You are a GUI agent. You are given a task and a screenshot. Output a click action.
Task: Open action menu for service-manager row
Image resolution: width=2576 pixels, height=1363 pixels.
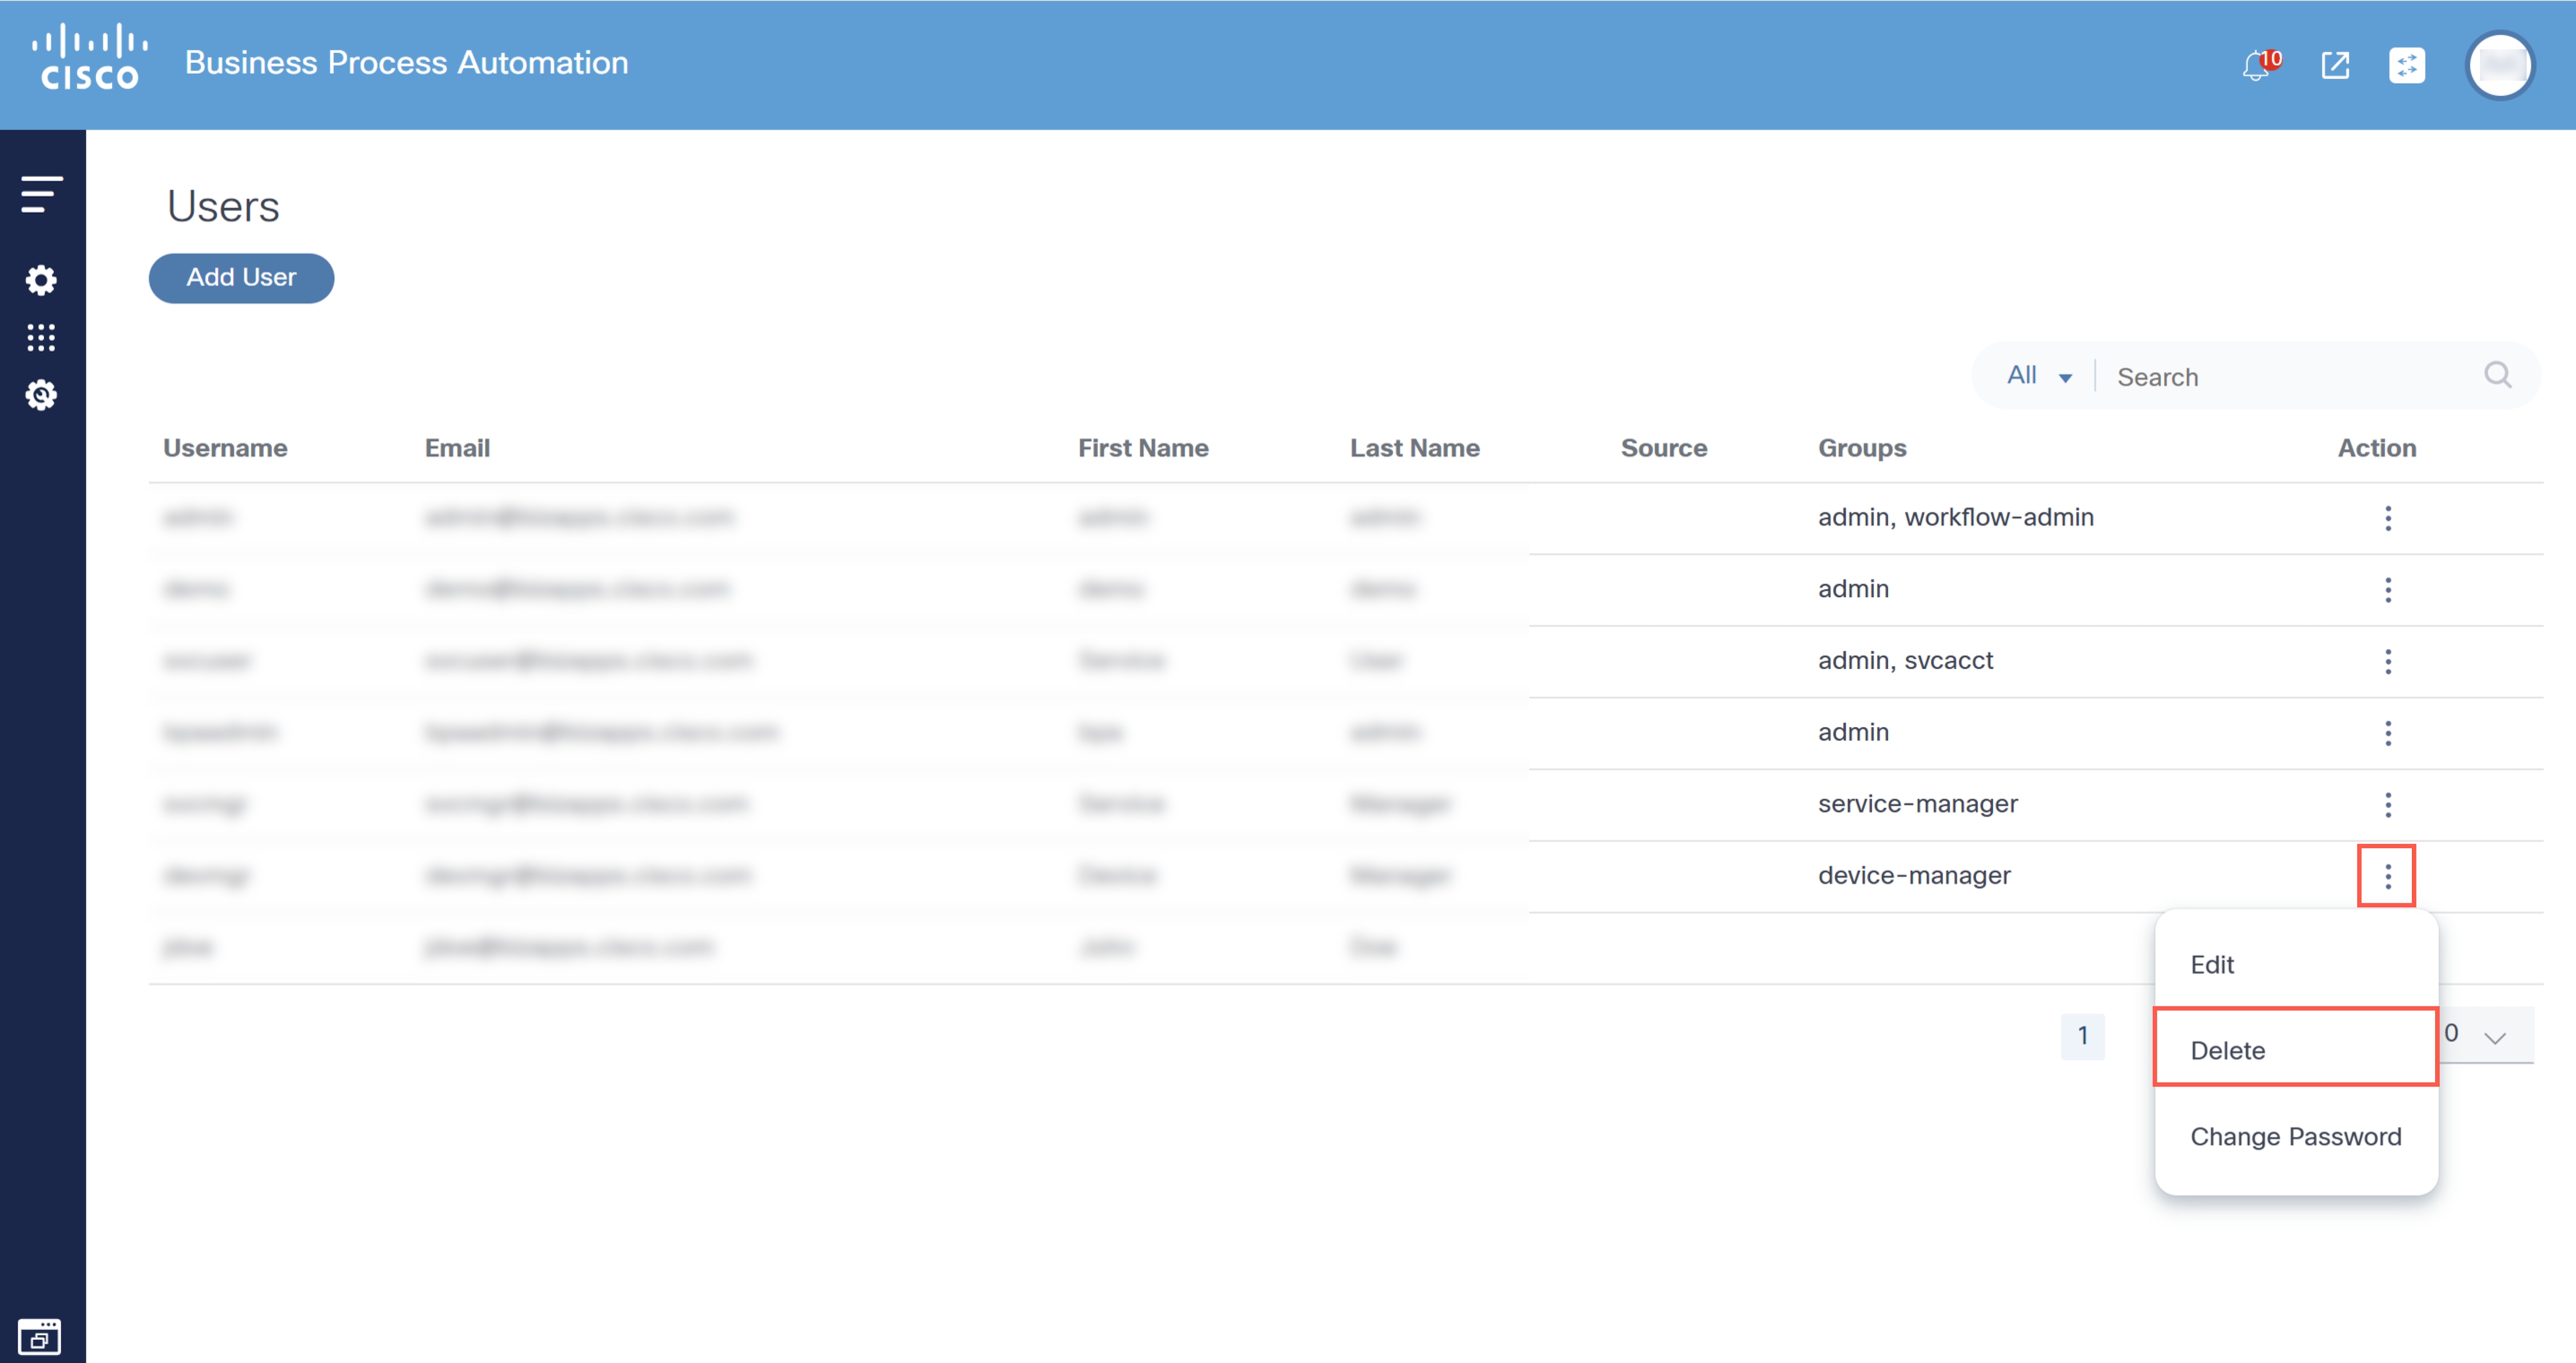[x=2388, y=805]
